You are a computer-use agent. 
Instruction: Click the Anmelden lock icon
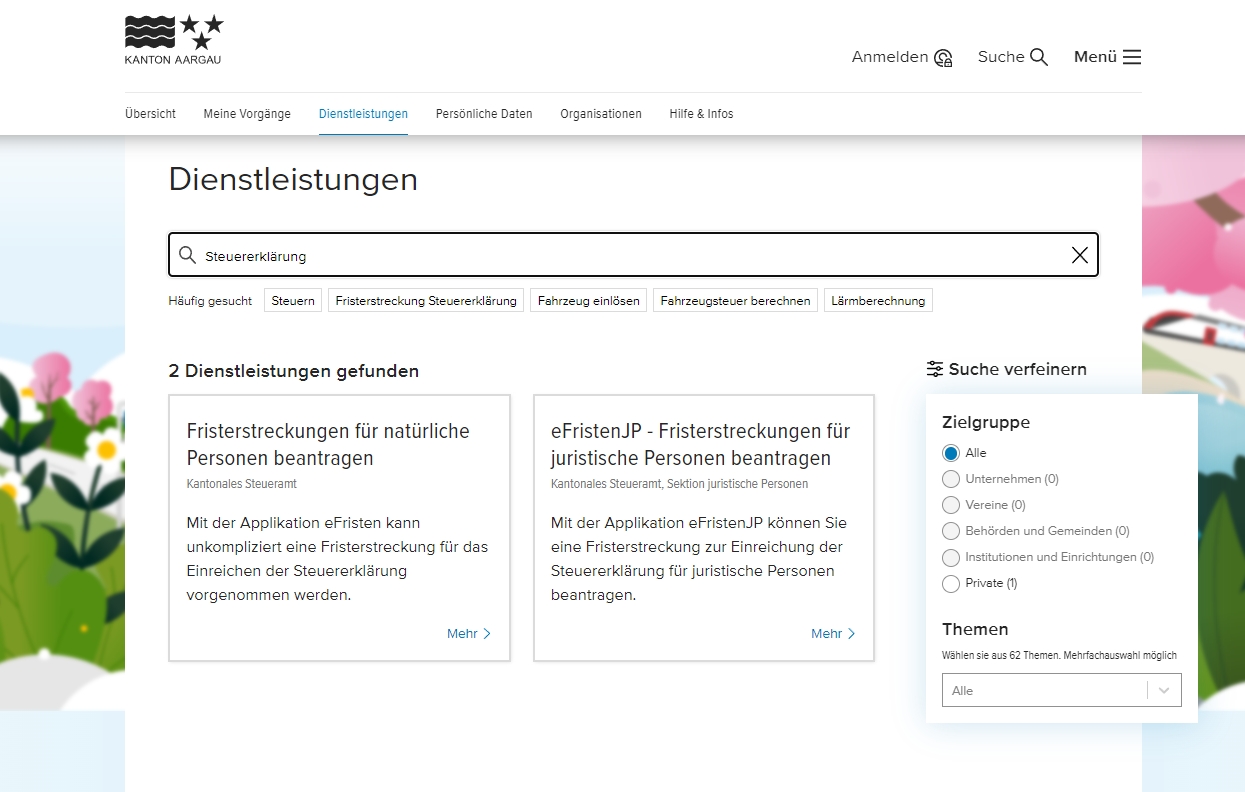943,58
